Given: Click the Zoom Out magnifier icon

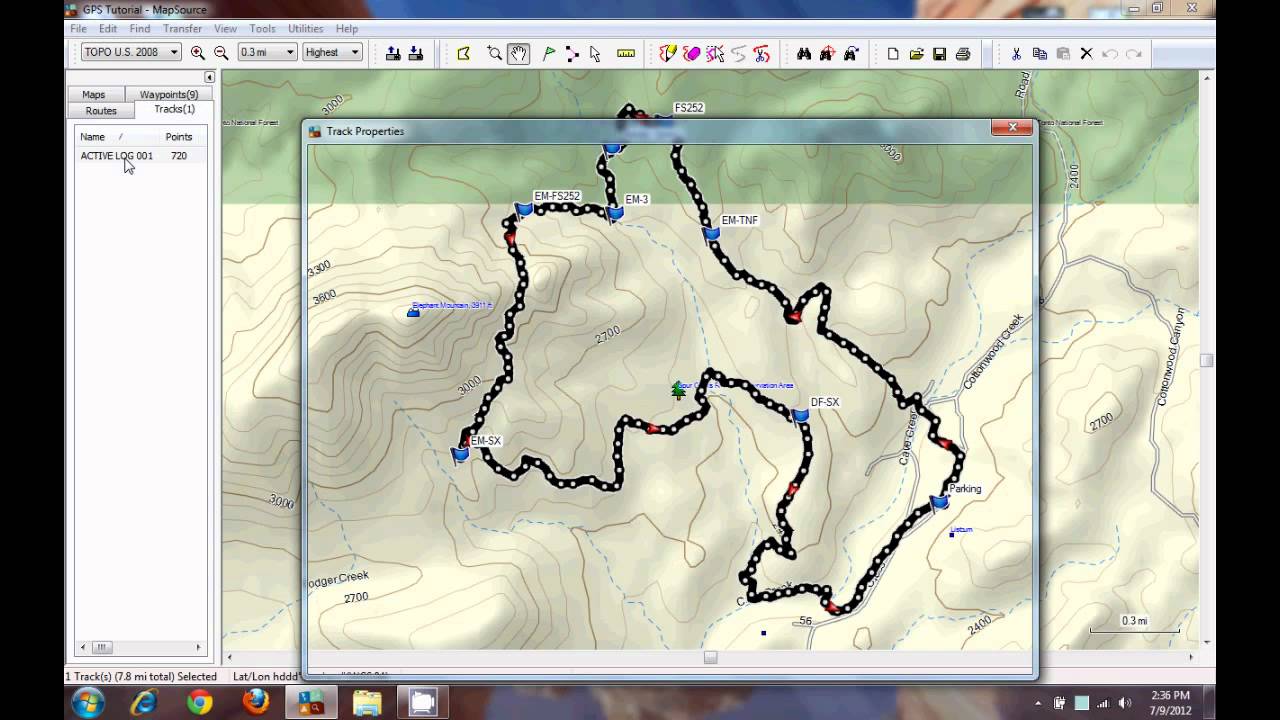Looking at the screenshot, I should point(221,53).
